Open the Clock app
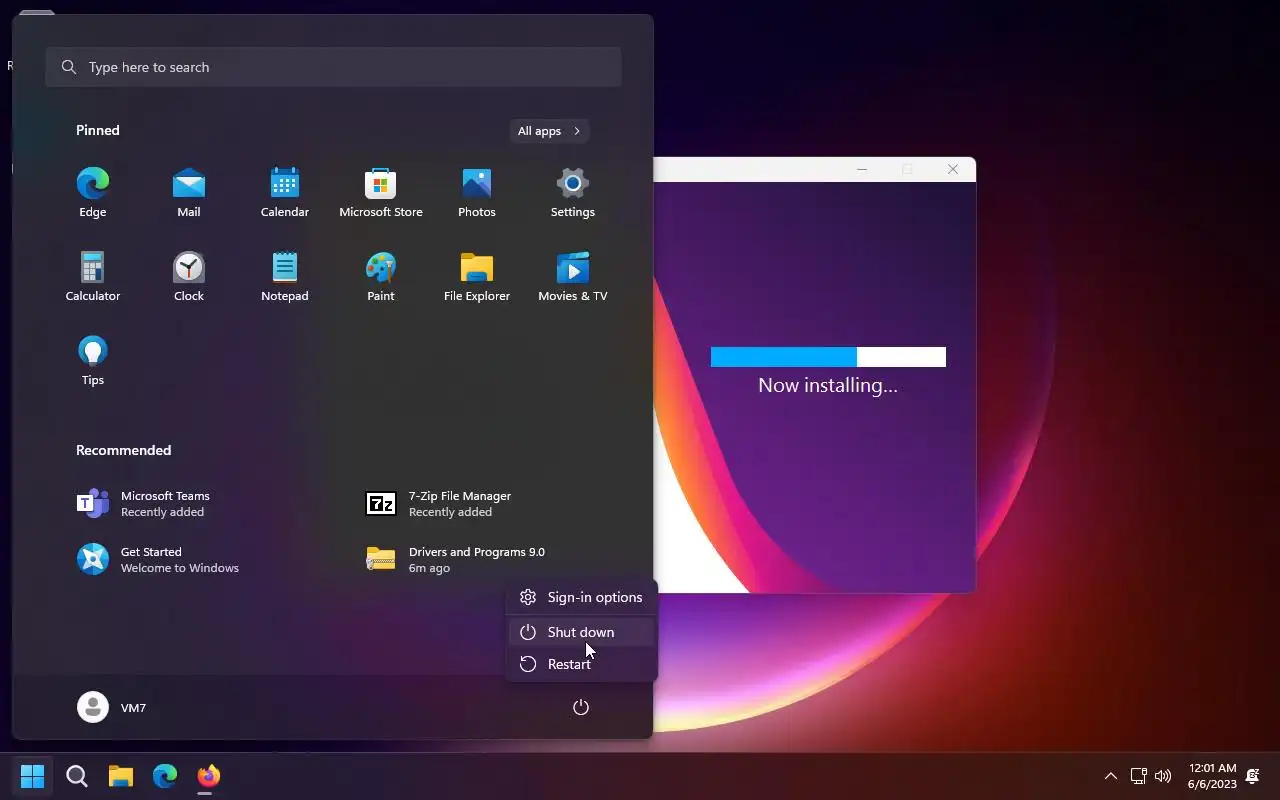1280x800 pixels. (189, 276)
